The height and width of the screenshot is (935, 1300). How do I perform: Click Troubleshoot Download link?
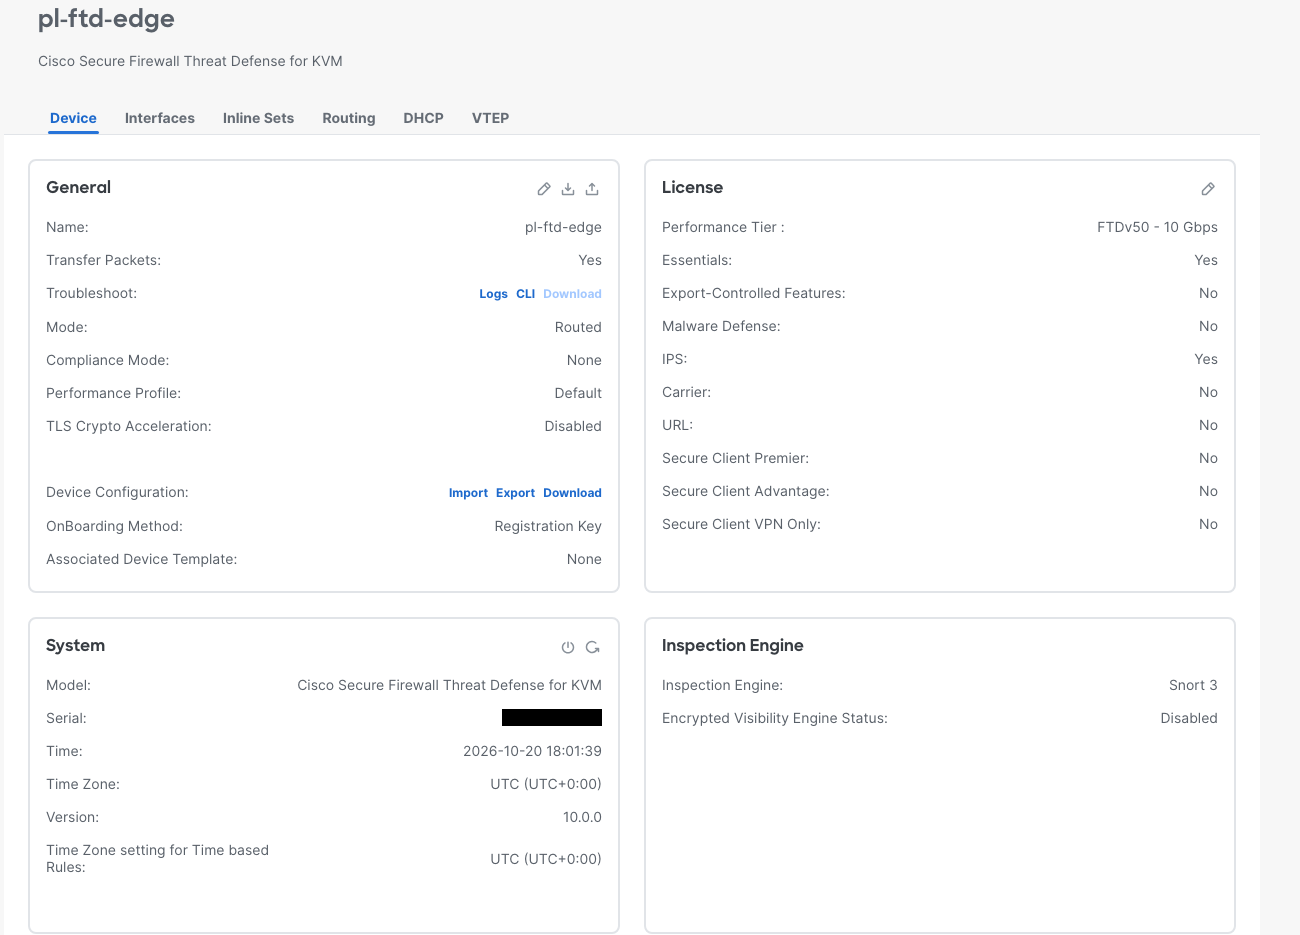[572, 294]
